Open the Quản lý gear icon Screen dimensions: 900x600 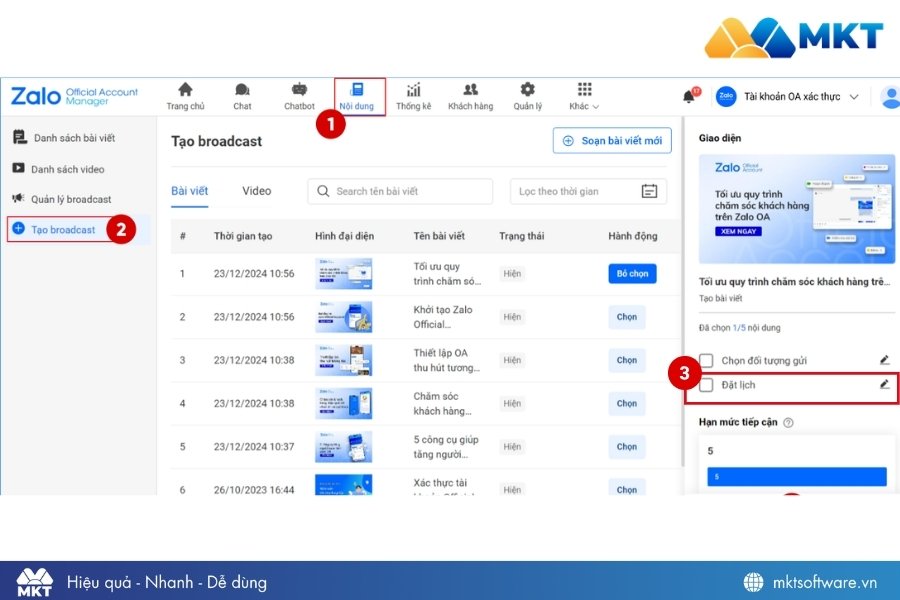[x=527, y=90]
